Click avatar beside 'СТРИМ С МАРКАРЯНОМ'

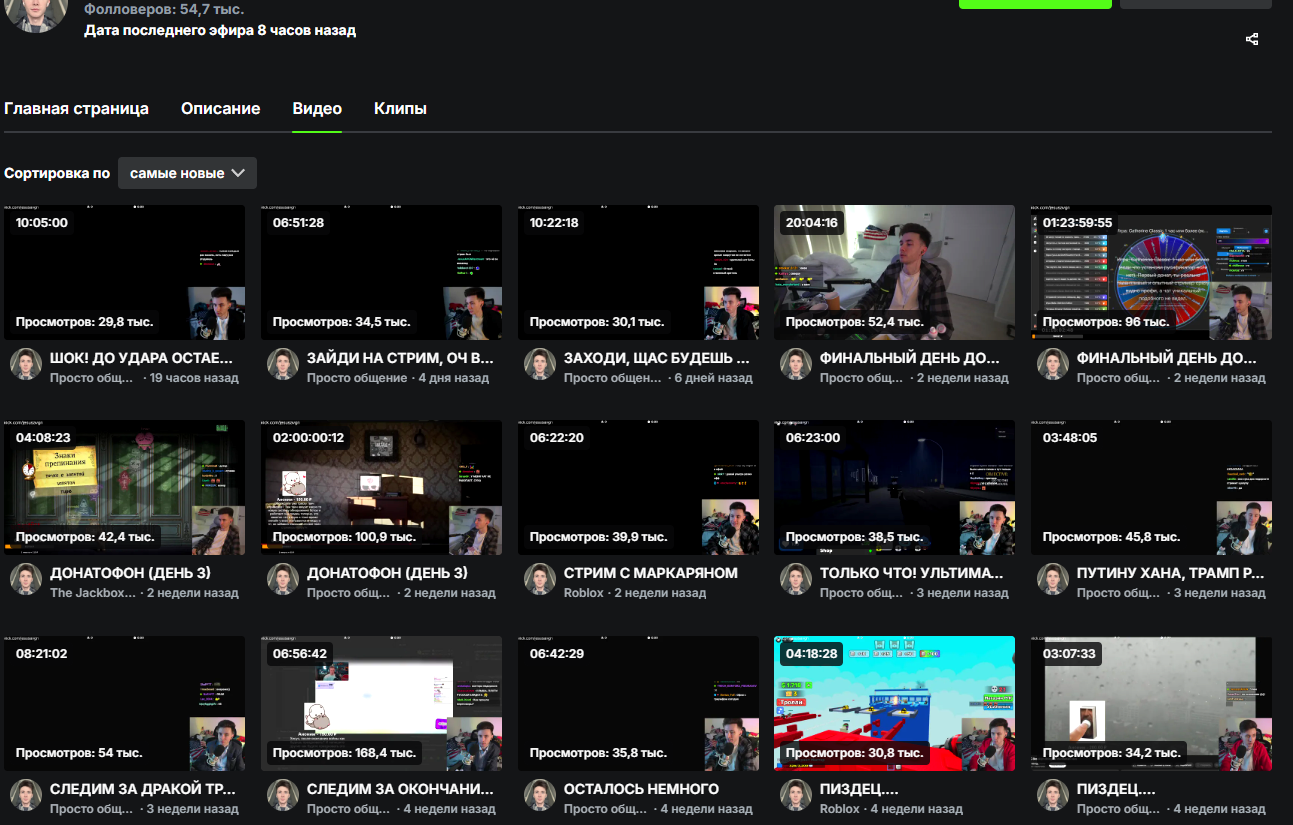tap(540, 579)
